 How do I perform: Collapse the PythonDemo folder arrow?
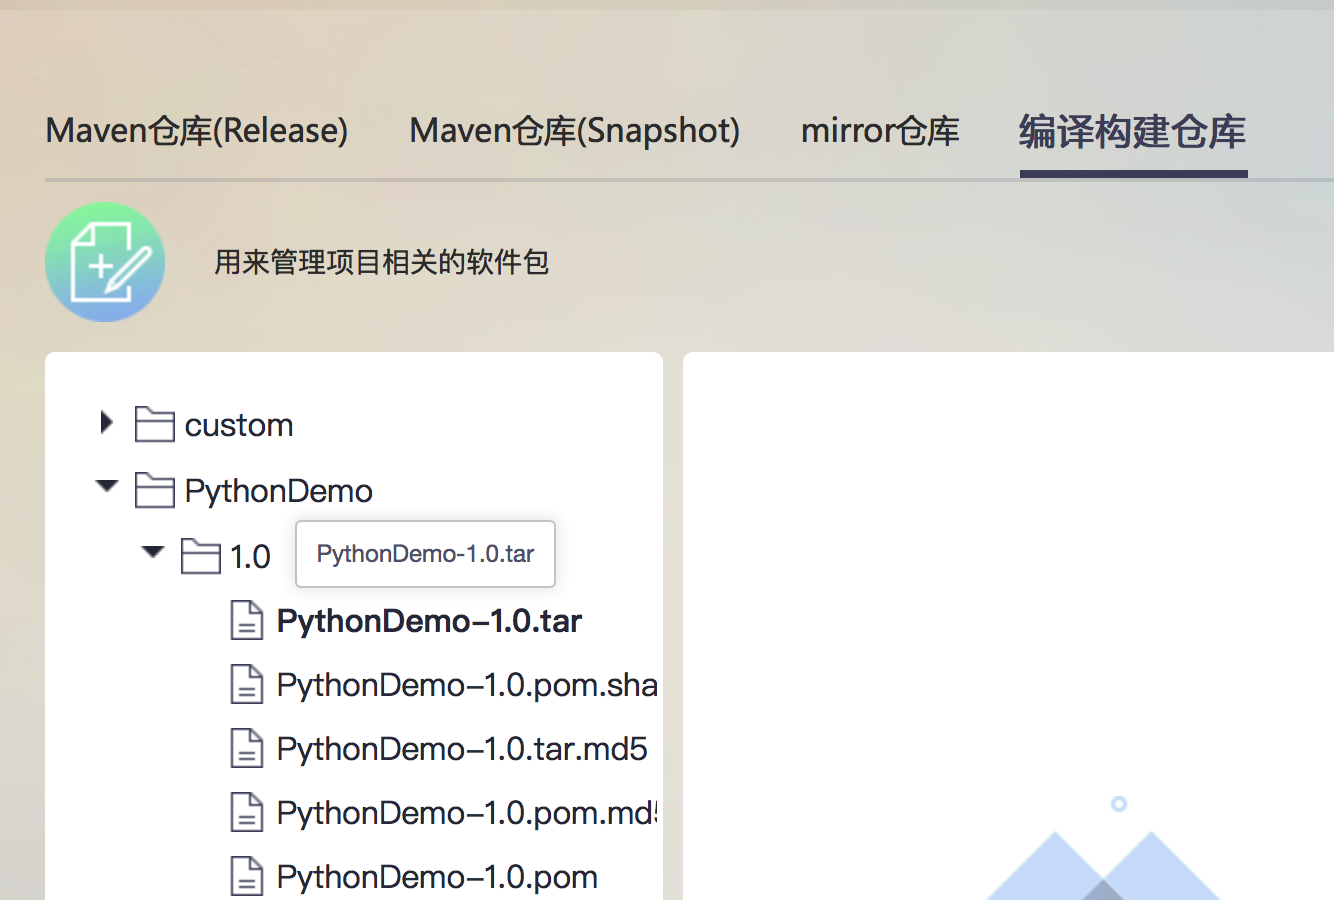point(107,487)
